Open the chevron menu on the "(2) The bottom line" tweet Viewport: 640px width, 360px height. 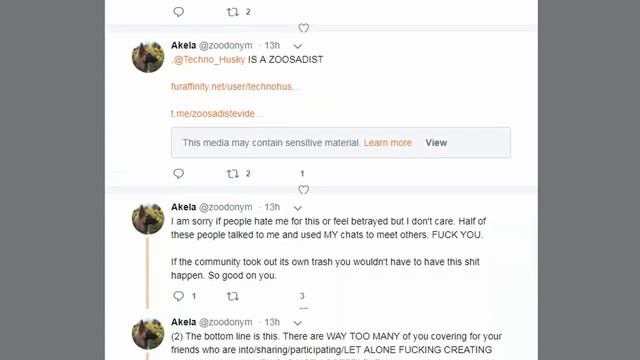tap(298, 323)
